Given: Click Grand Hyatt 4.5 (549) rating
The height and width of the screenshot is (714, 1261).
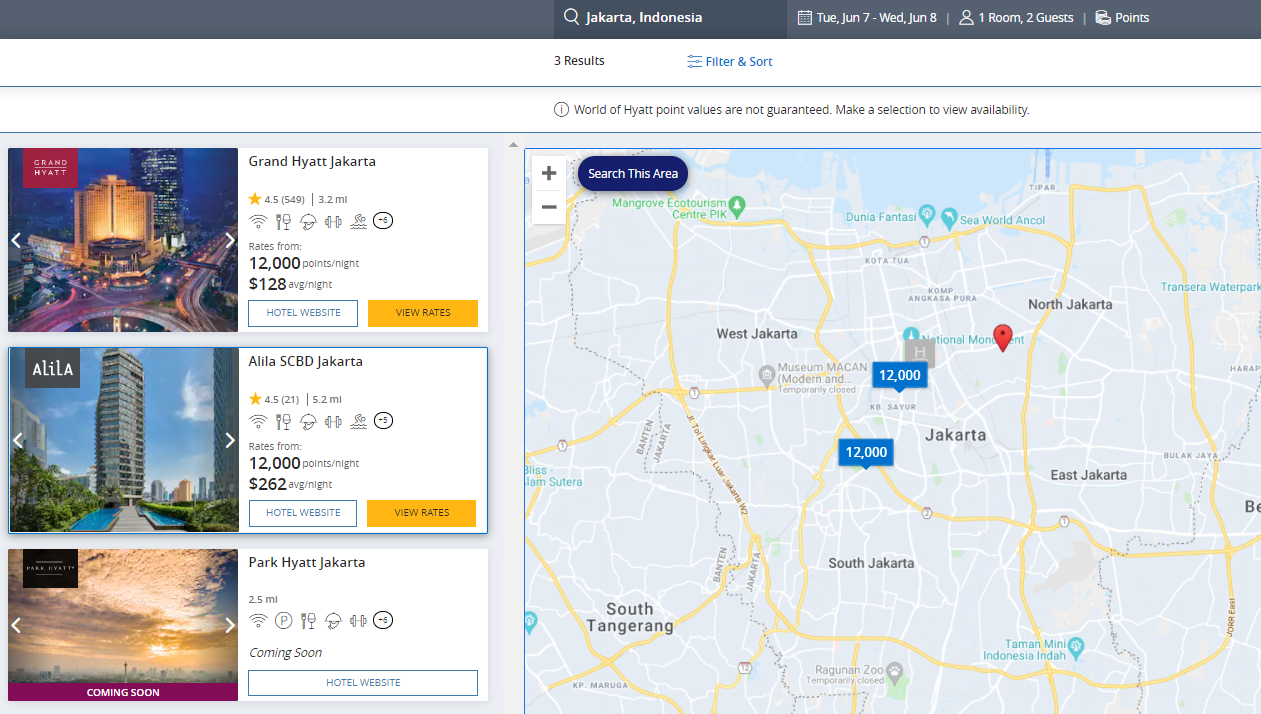Looking at the screenshot, I should coord(277,199).
